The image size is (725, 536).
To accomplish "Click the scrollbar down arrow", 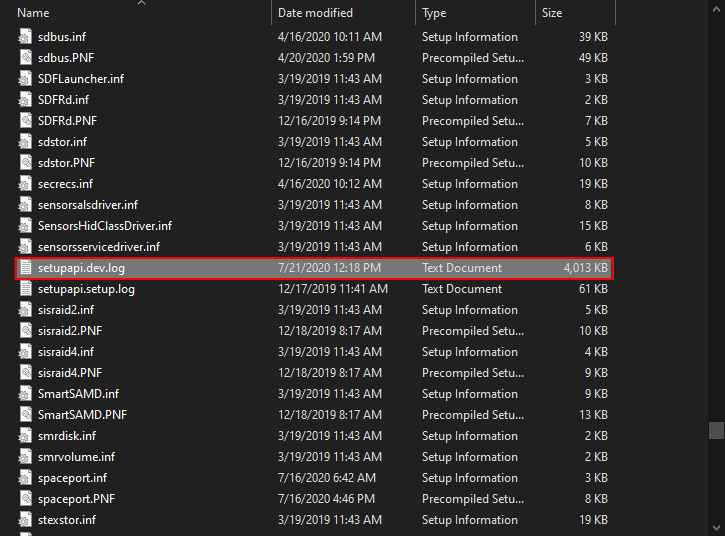I will (716, 527).
